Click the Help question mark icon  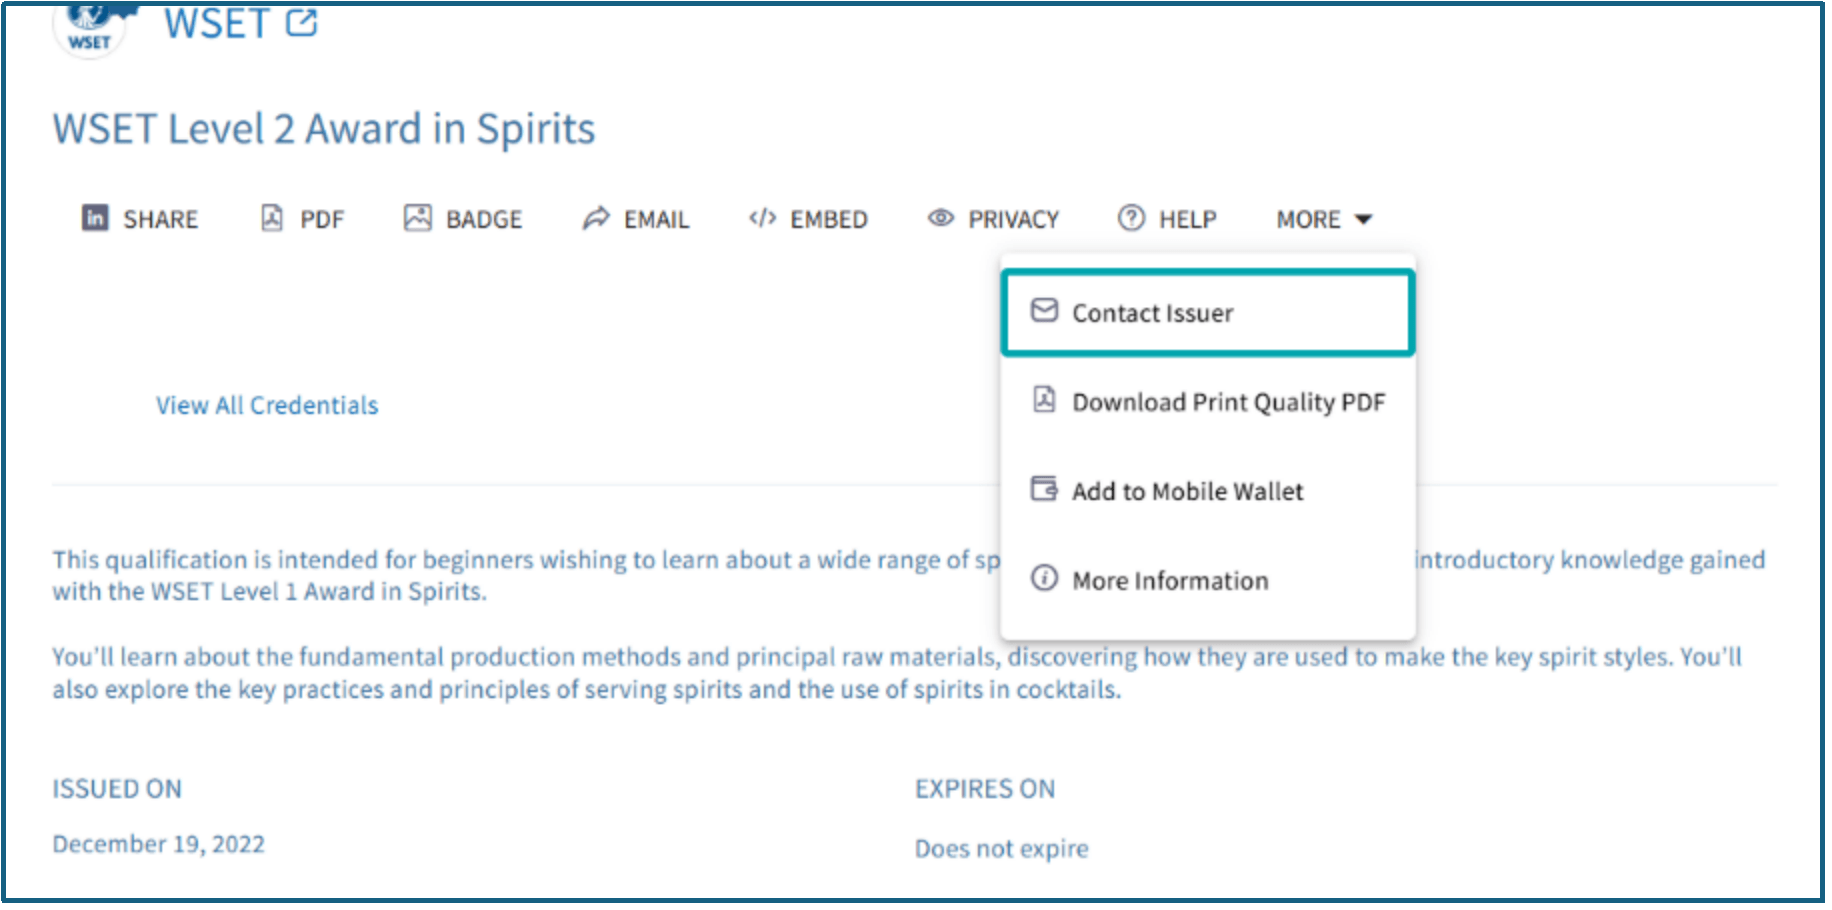(1131, 218)
